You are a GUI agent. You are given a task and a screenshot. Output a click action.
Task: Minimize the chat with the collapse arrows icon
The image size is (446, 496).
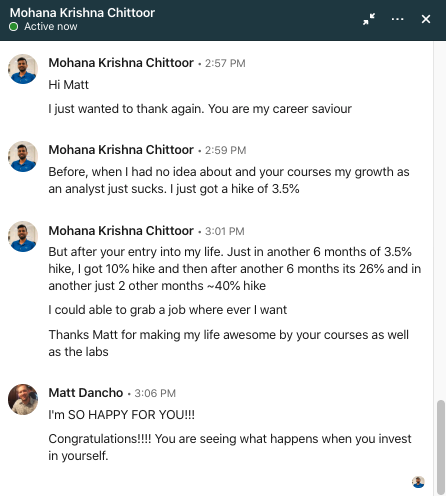(x=369, y=19)
